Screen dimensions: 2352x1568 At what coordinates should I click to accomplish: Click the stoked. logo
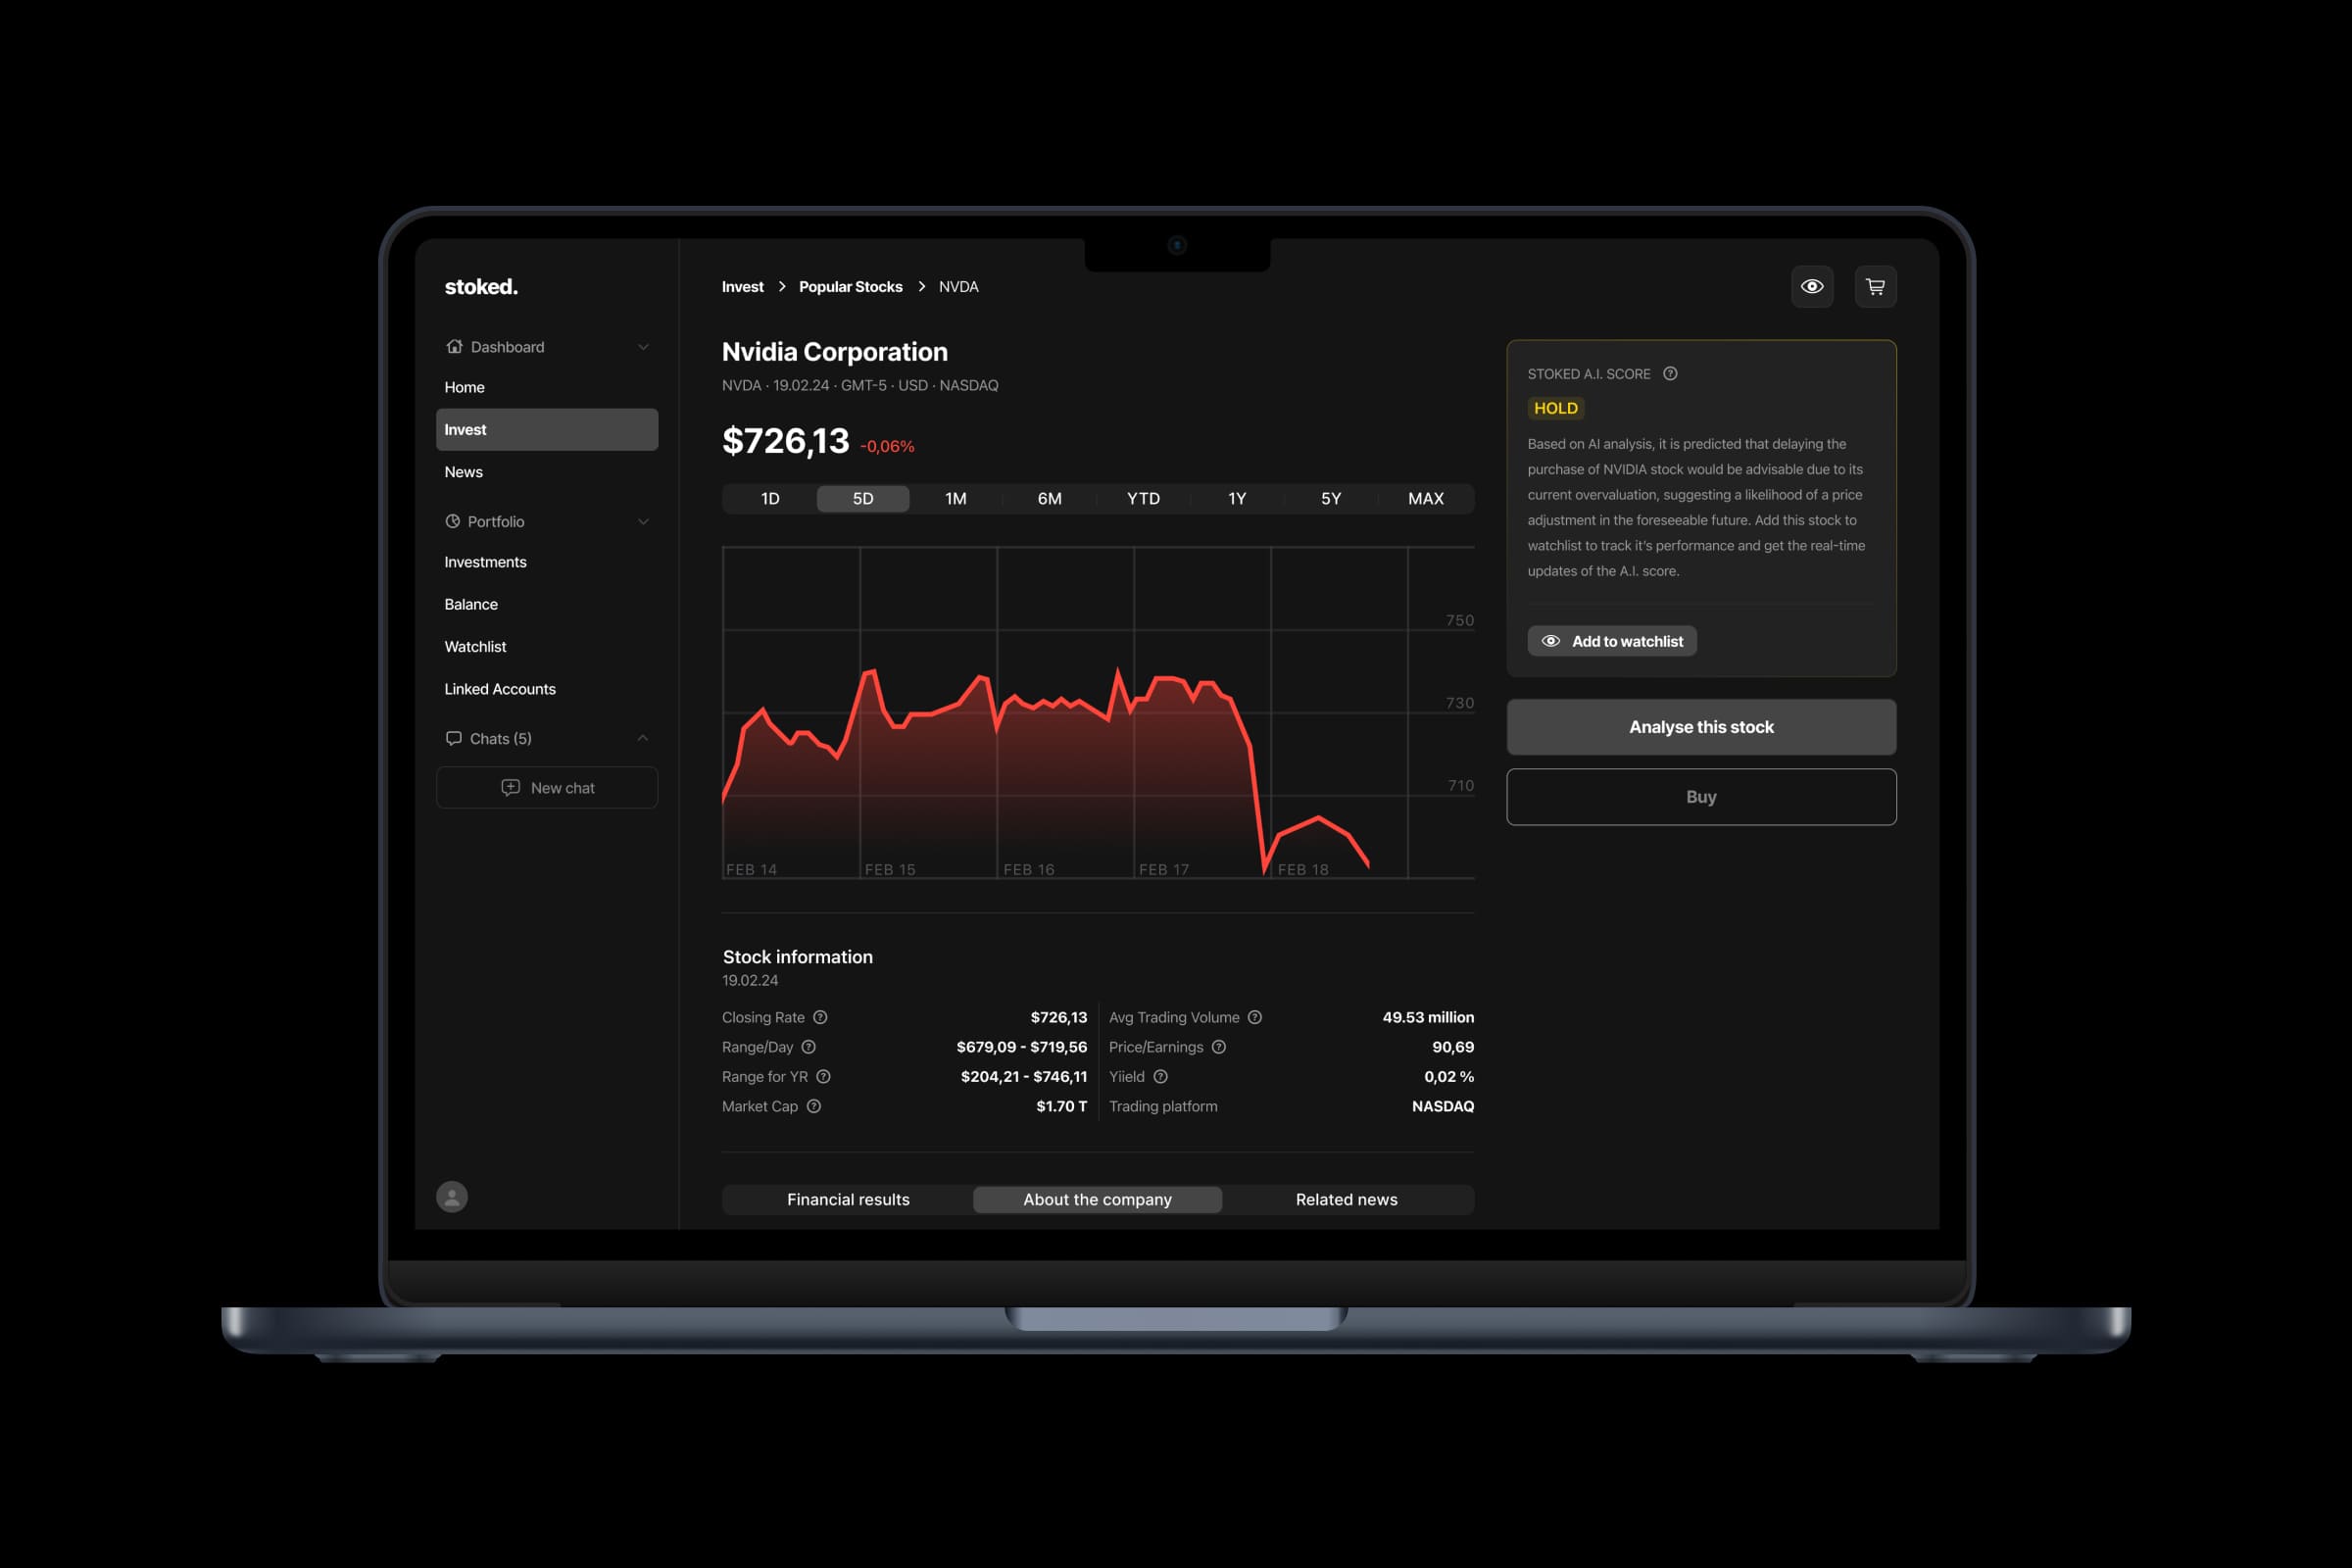[481, 287]
